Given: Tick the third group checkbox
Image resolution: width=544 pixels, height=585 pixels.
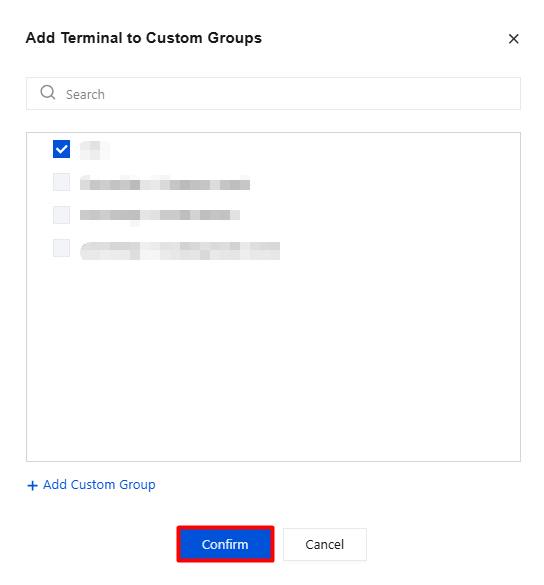Looking at the screenshot, I should coord(62,215).
